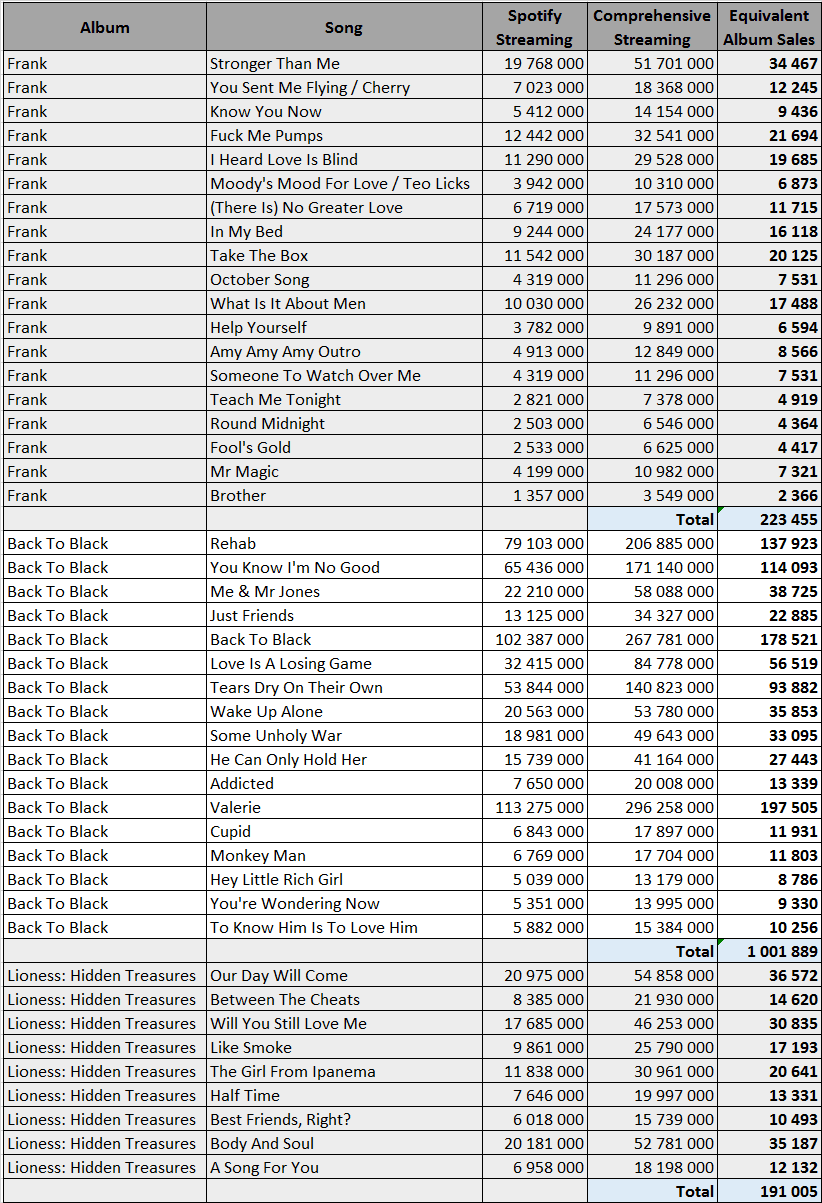Click I Heard Love Is Blind cell
Viewport: 822px width, 1203px height.
[x=344, y=159]
